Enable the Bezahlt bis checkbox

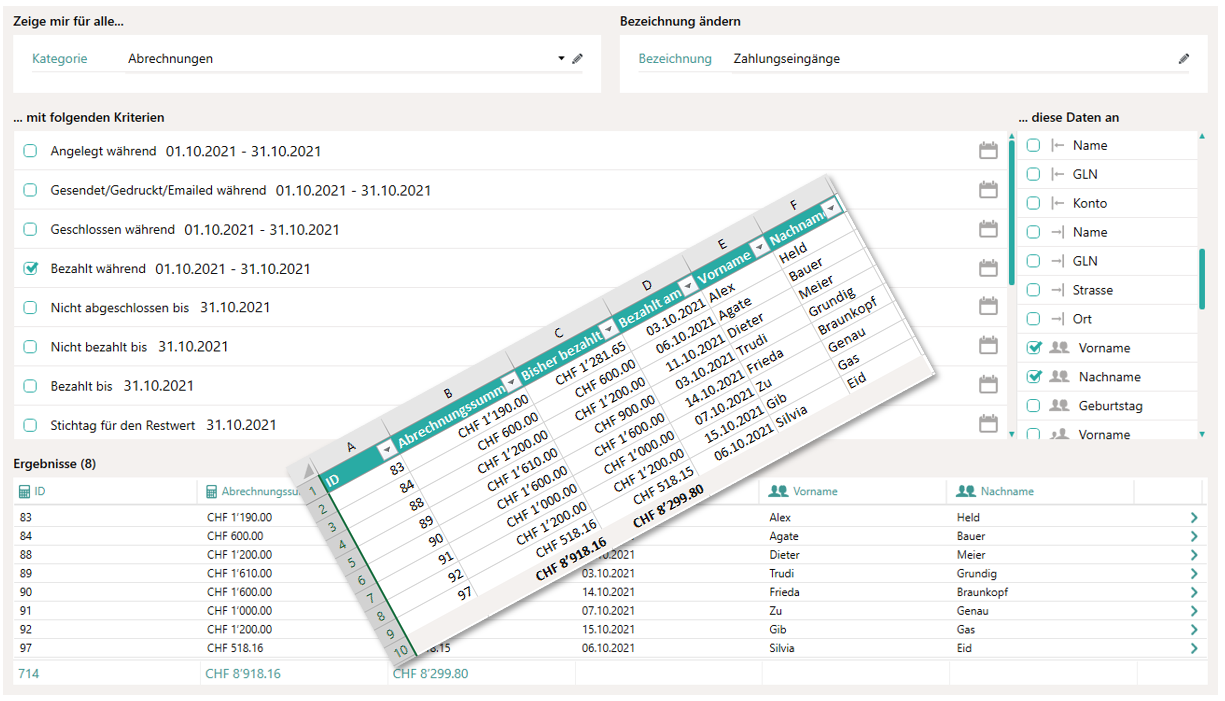coord(30,385)
